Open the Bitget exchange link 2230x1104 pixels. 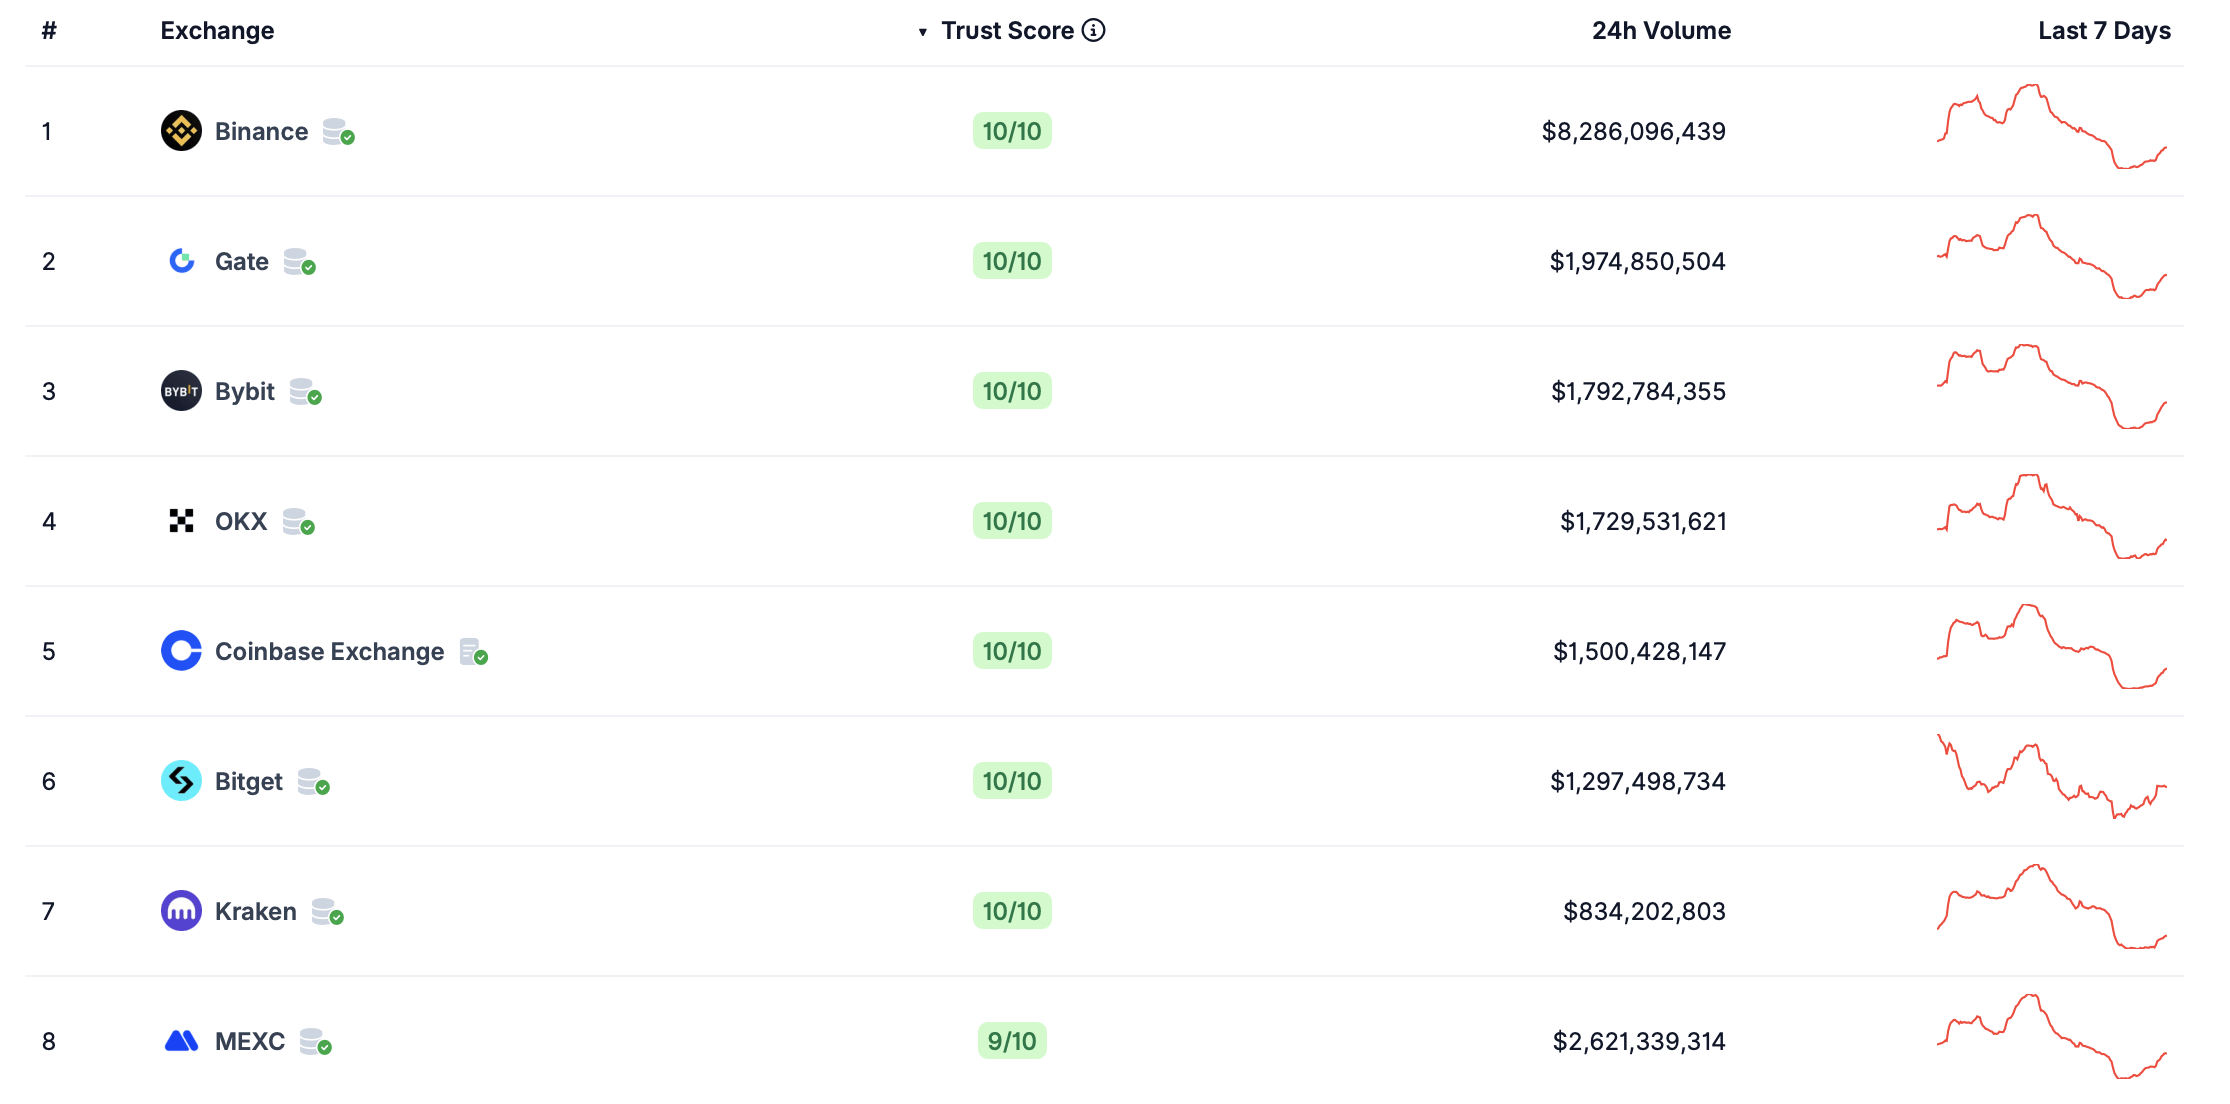249,781
